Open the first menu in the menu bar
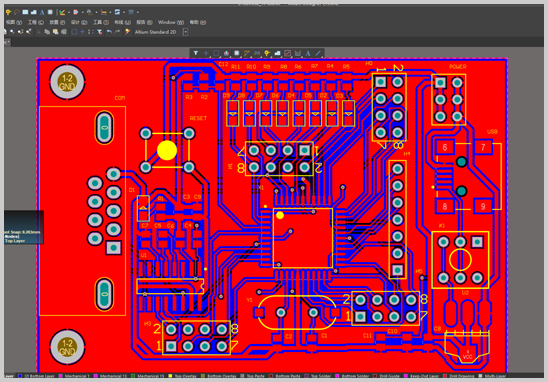The width and height of the screenshot is (548, 382). (14, 22)
